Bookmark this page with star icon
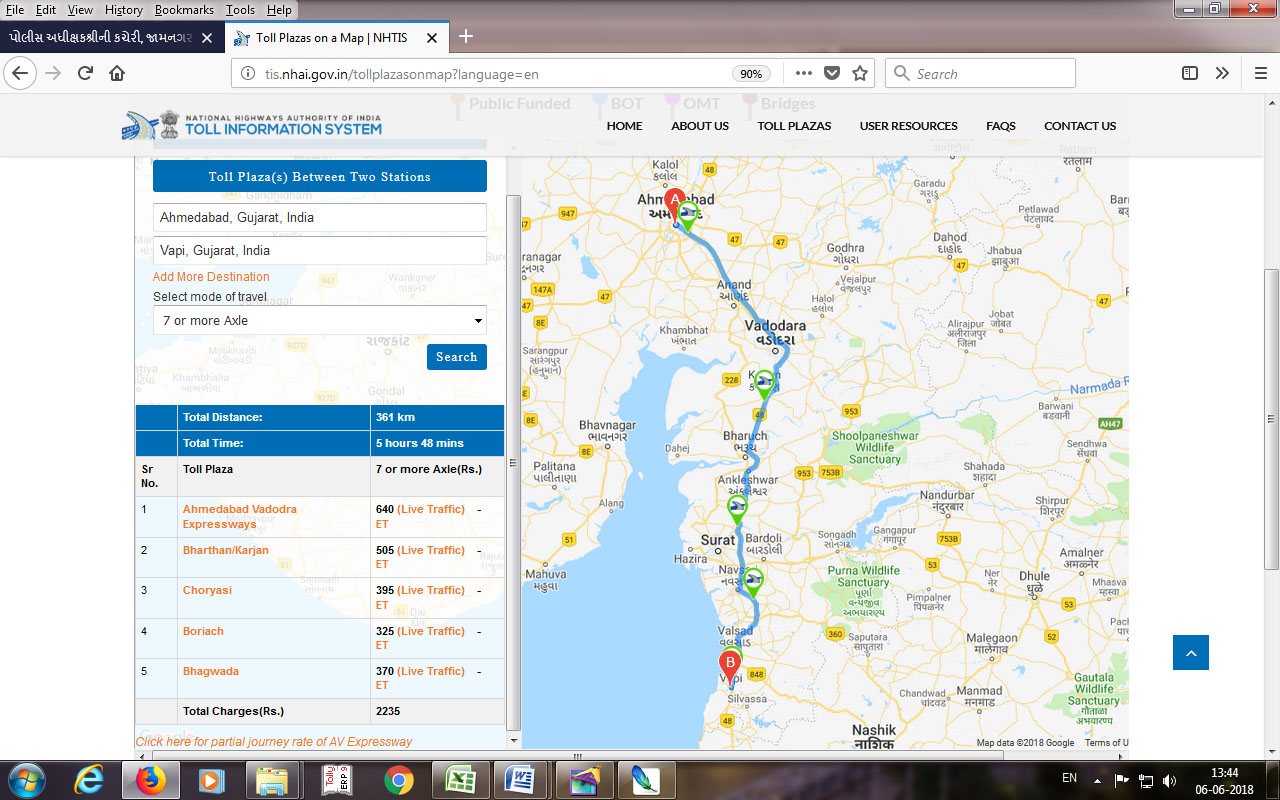1280x800 pixels. (x=859, y=73)
